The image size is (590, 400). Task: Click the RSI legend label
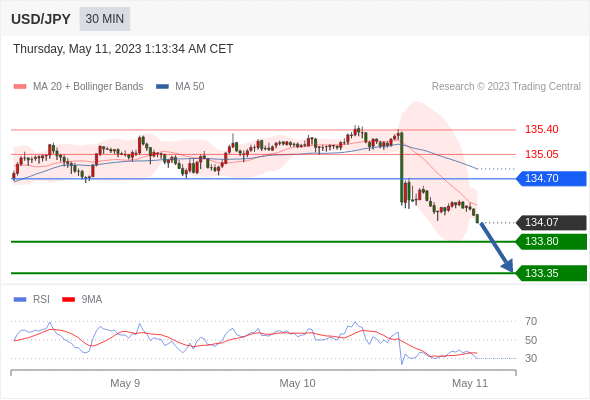pos(41,300)
